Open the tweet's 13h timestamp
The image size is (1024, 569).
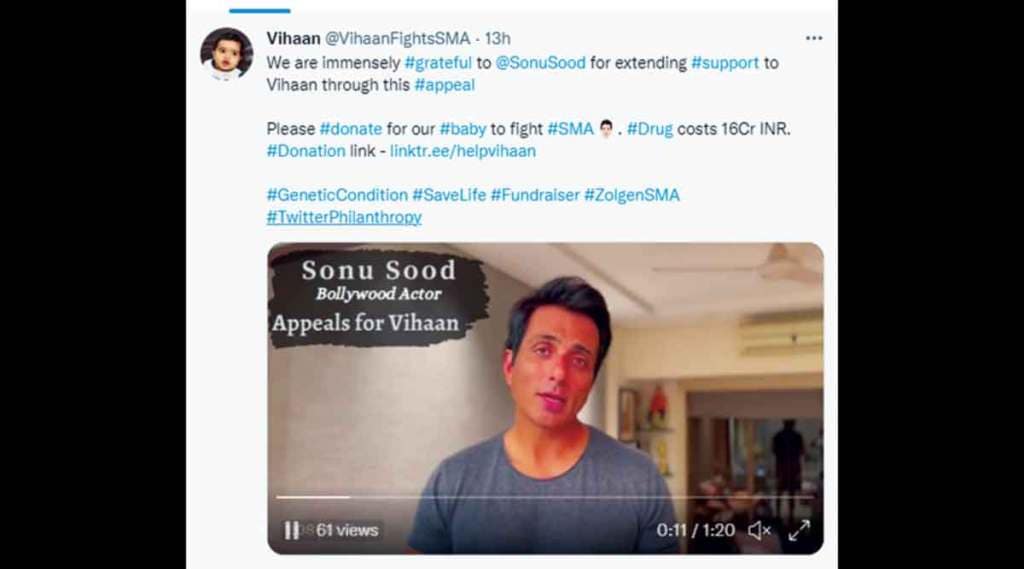497,38
